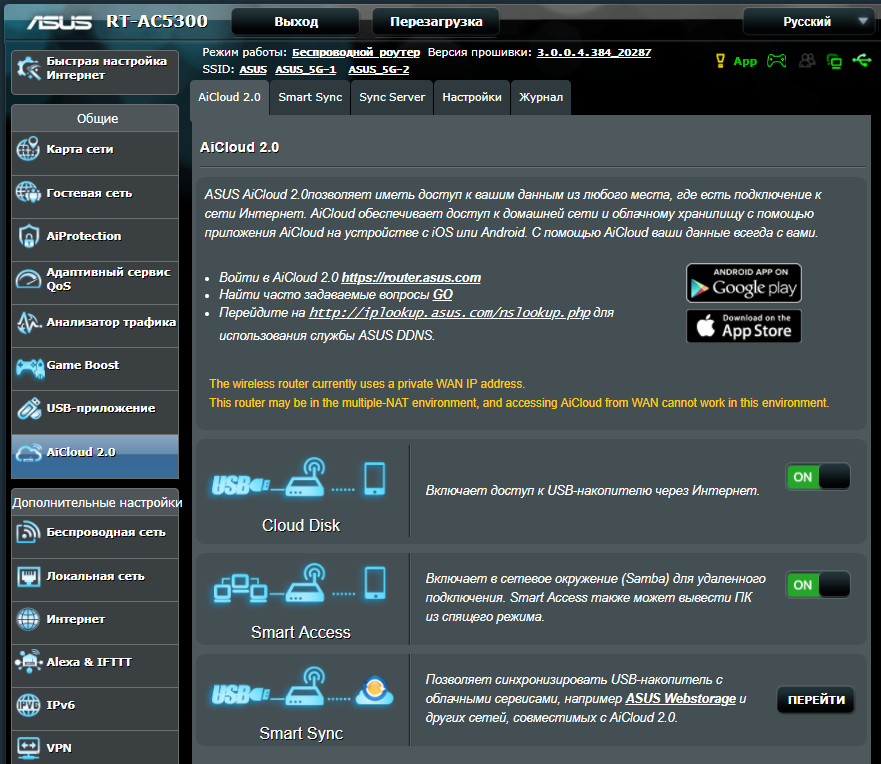
Task: Click the yellow App lightbulb icon
Action: [719, 61]
